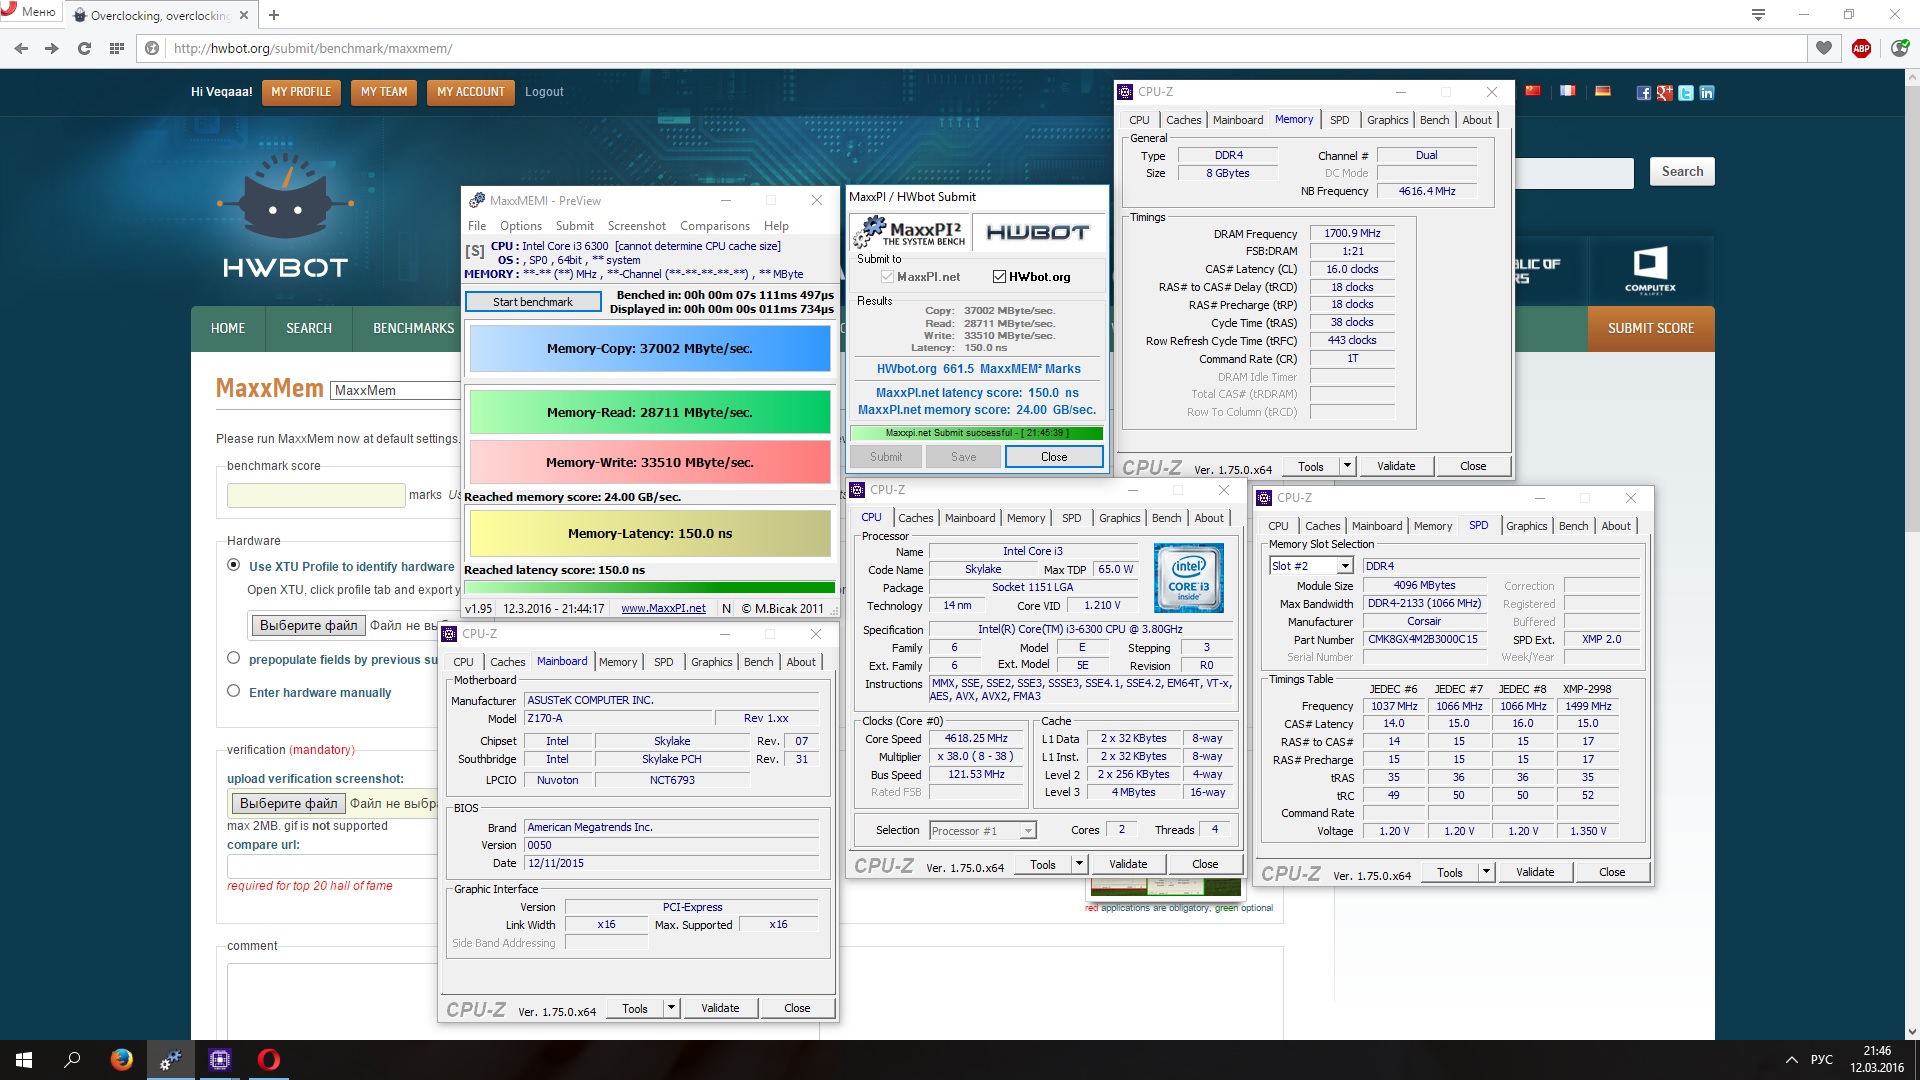The image size is (1920, 1080).
Task: Expand Tools arrow in CPU-Z Memory window
Action: pos(1347,466)
